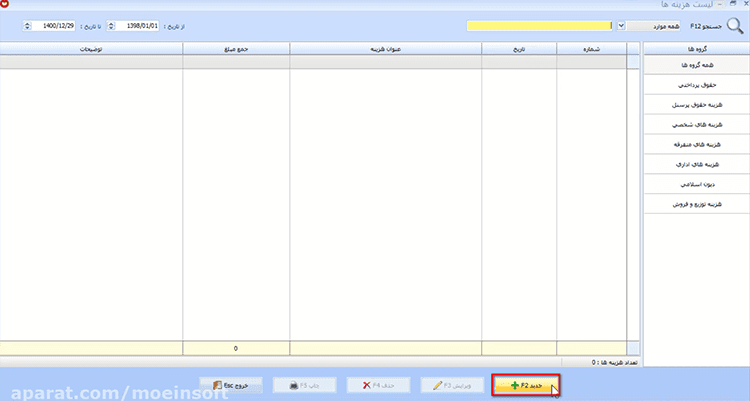Click the از تاریخ date field 1398/01/01
The width and height of the screenshot is (750, 401).
click(x=137, y=26)
